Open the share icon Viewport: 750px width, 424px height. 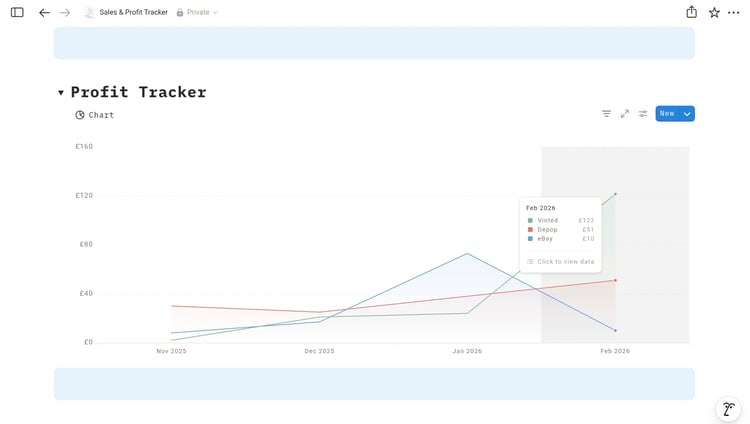click(x=691, y=12)
